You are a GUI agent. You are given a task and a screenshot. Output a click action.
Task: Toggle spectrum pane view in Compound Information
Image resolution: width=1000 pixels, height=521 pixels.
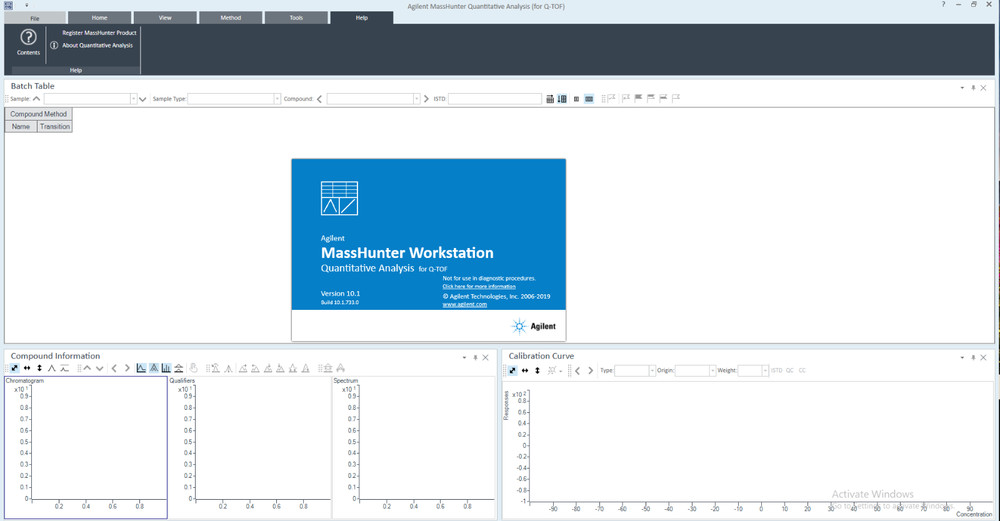[x=166, y=368]
